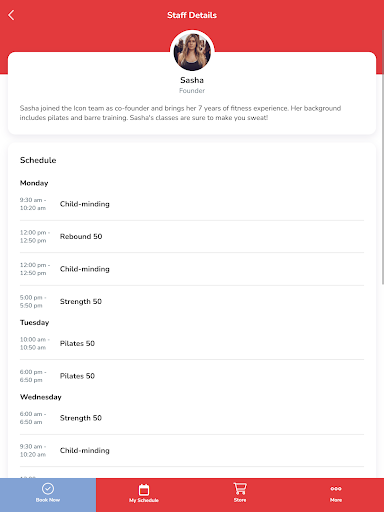
Task: Click the Store tab label
Action: [240, 500]
